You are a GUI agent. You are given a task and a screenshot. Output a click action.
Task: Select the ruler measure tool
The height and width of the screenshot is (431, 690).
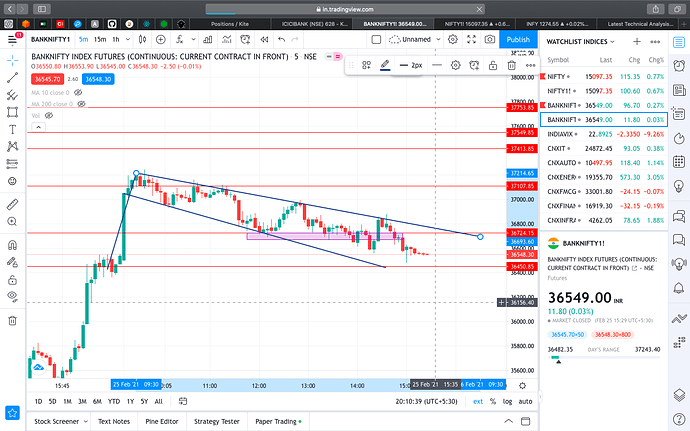[12, 204]
